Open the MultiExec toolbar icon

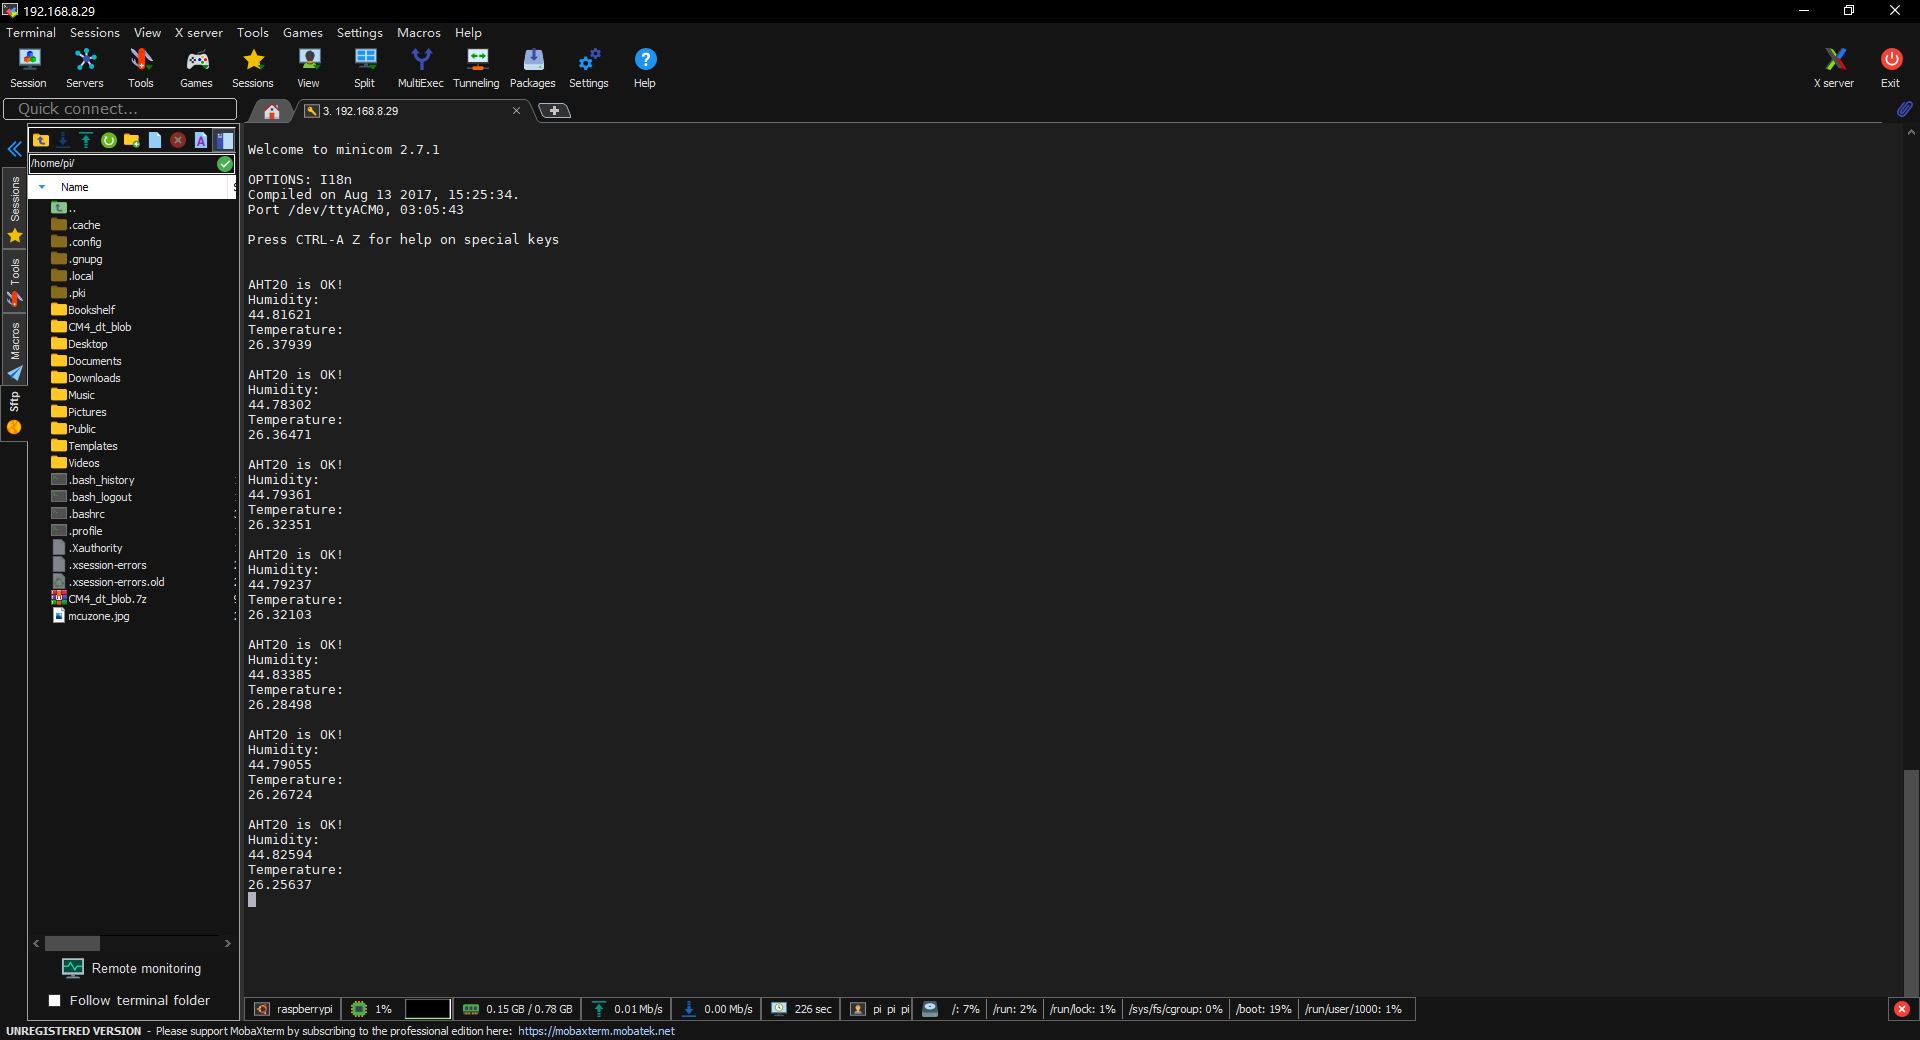[420, 68]
